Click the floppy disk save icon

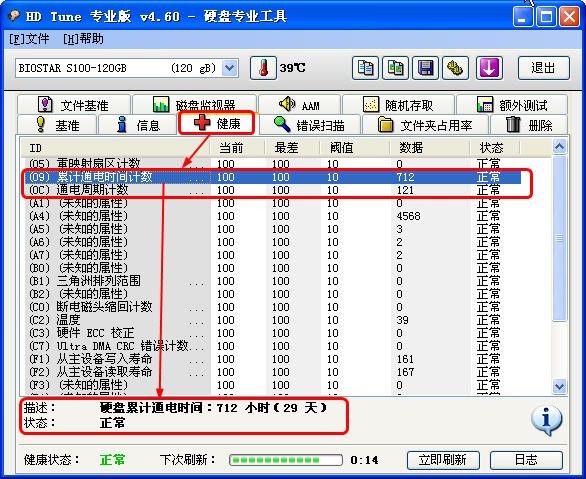click(x=425, y=68)
